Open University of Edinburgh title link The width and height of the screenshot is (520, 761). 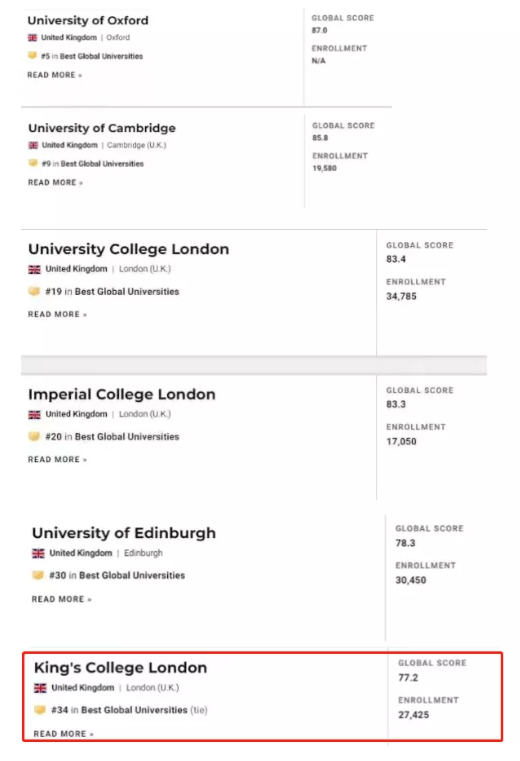tap(124, 533)
